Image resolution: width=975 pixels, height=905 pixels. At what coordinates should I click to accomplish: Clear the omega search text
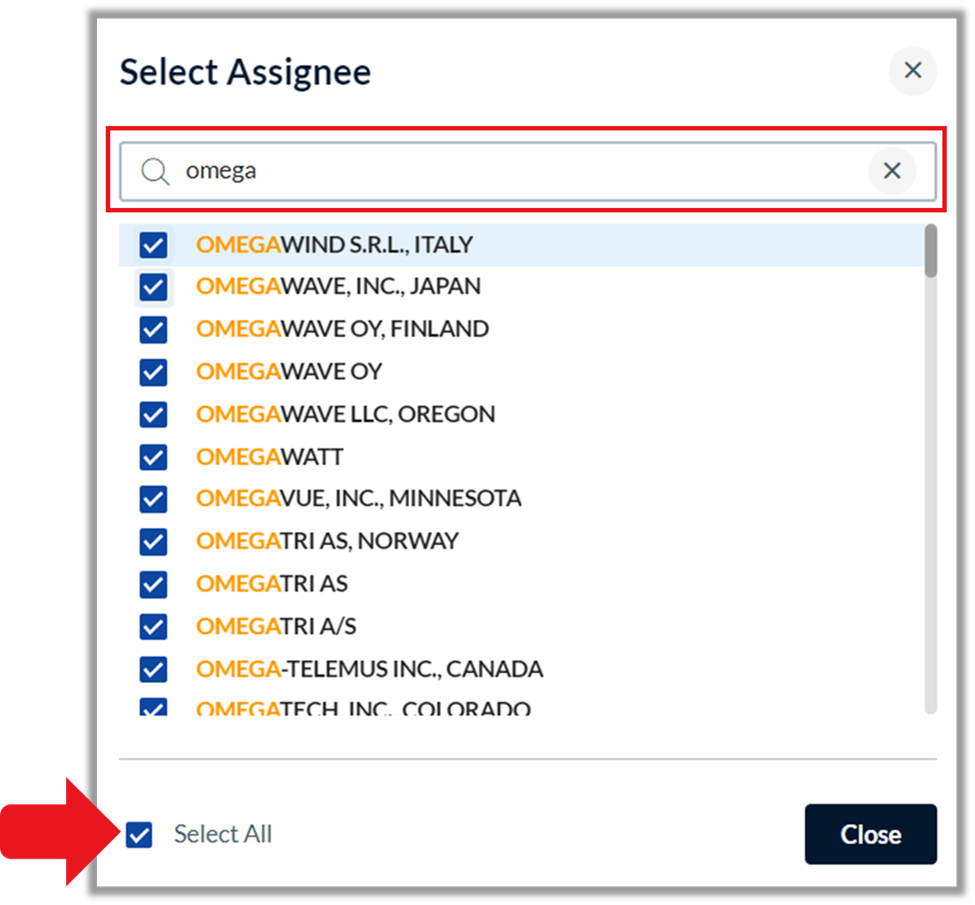point(892,170)
